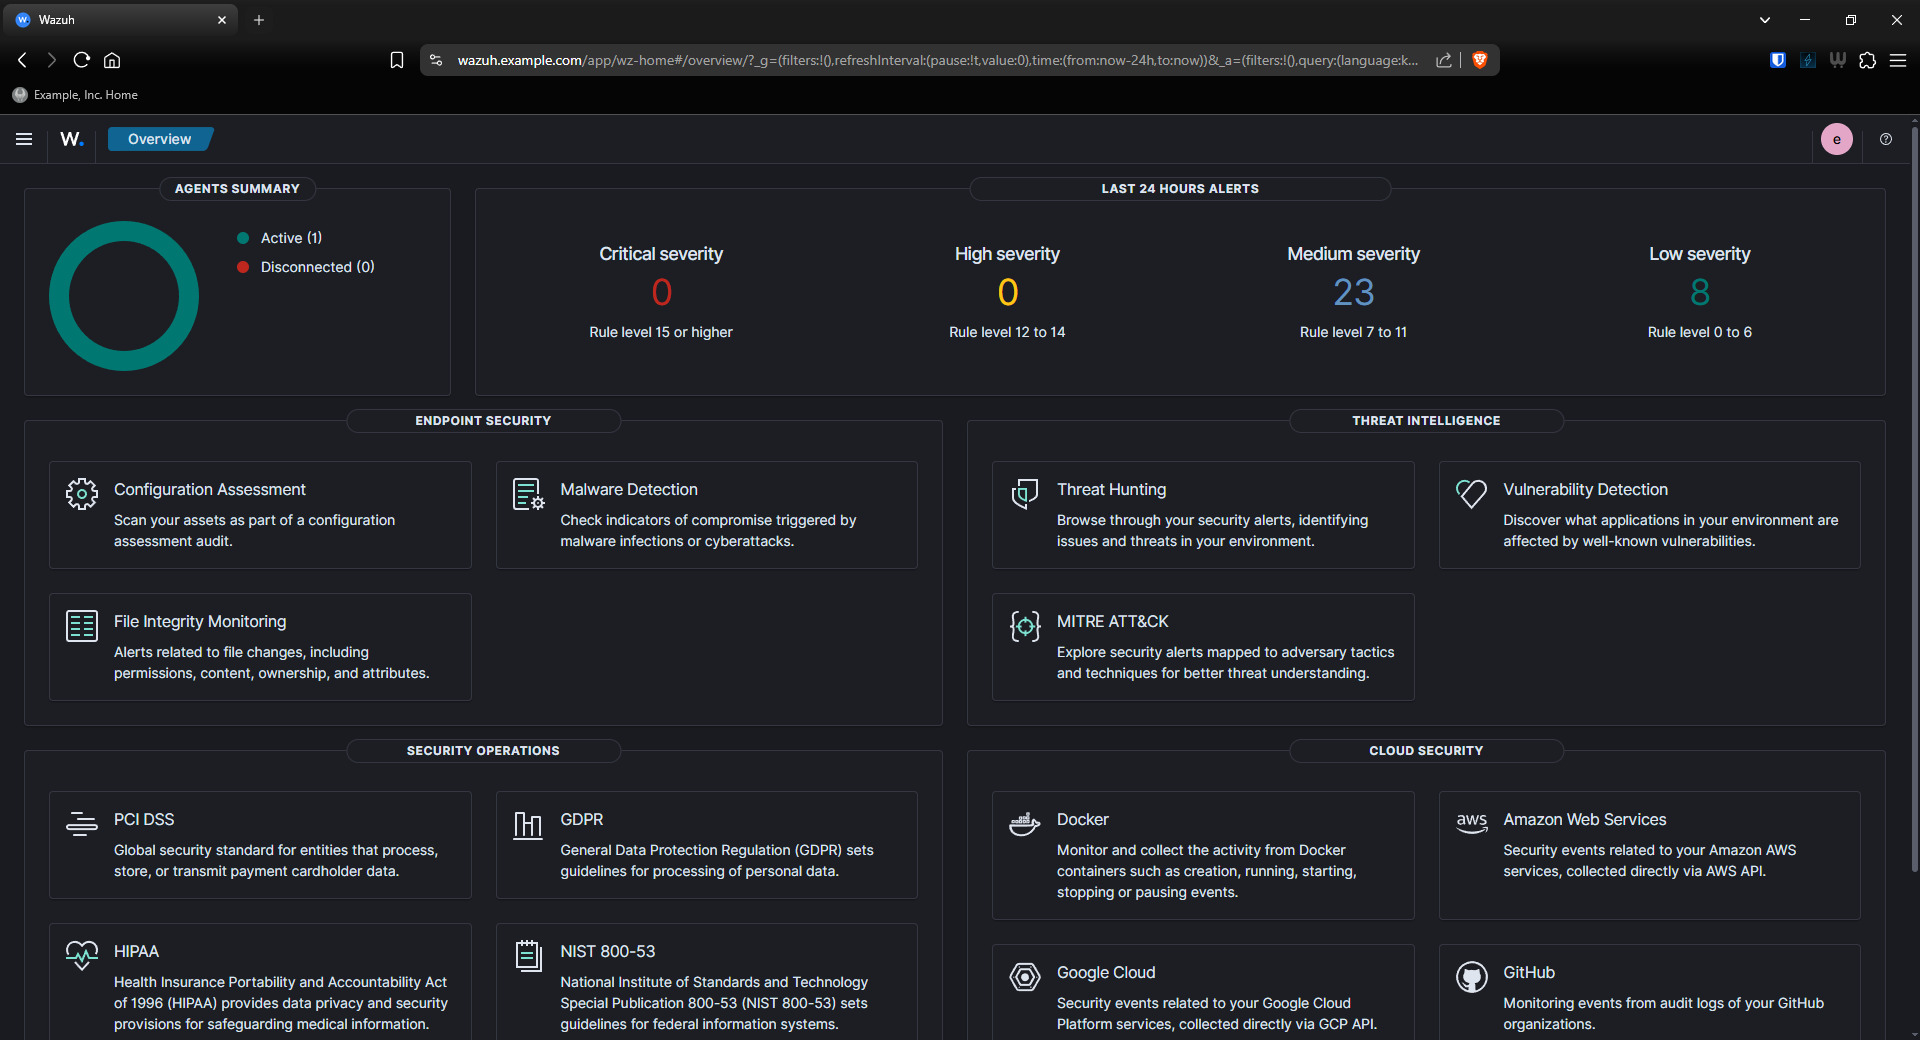Click the user avatar 'e'
The width and height of the screenshot is (1920, 1040).
click(x=1836, y=139)
